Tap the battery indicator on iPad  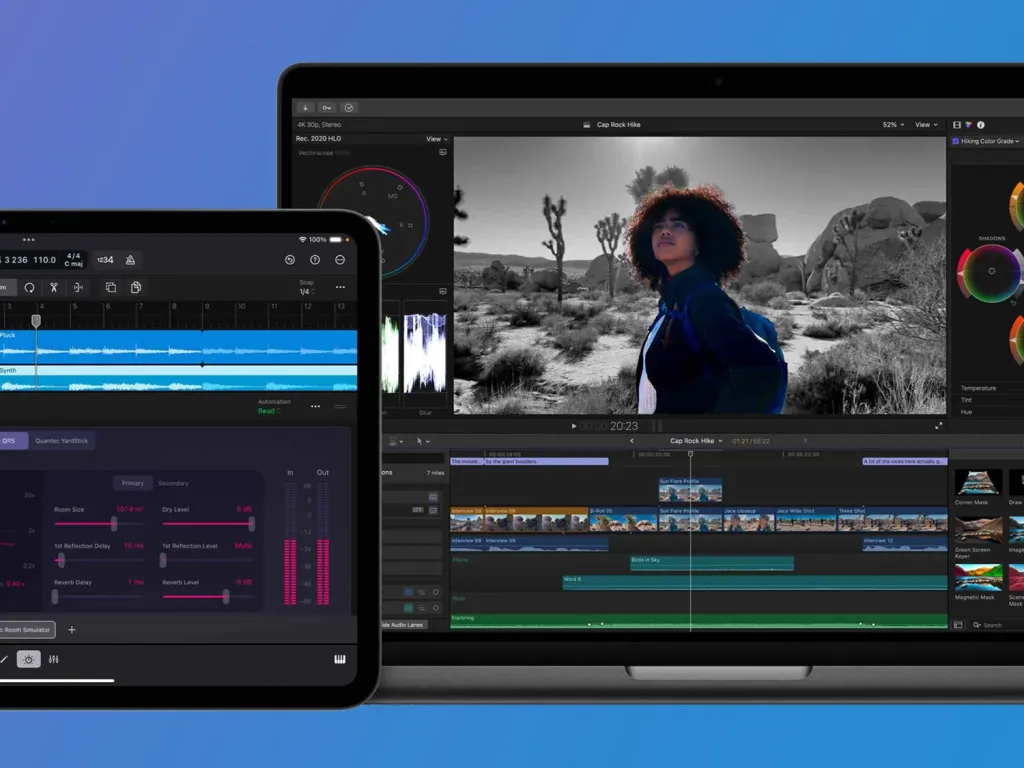click(x=336, y=240)
